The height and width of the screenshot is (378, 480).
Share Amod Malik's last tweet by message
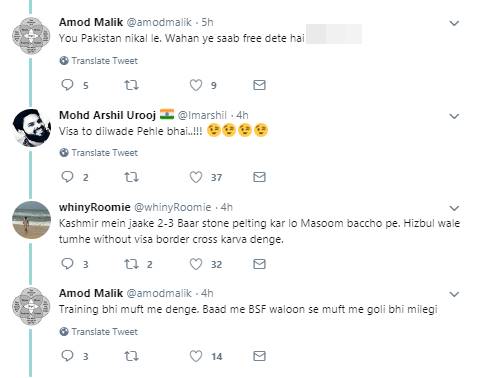click(259, 356)
